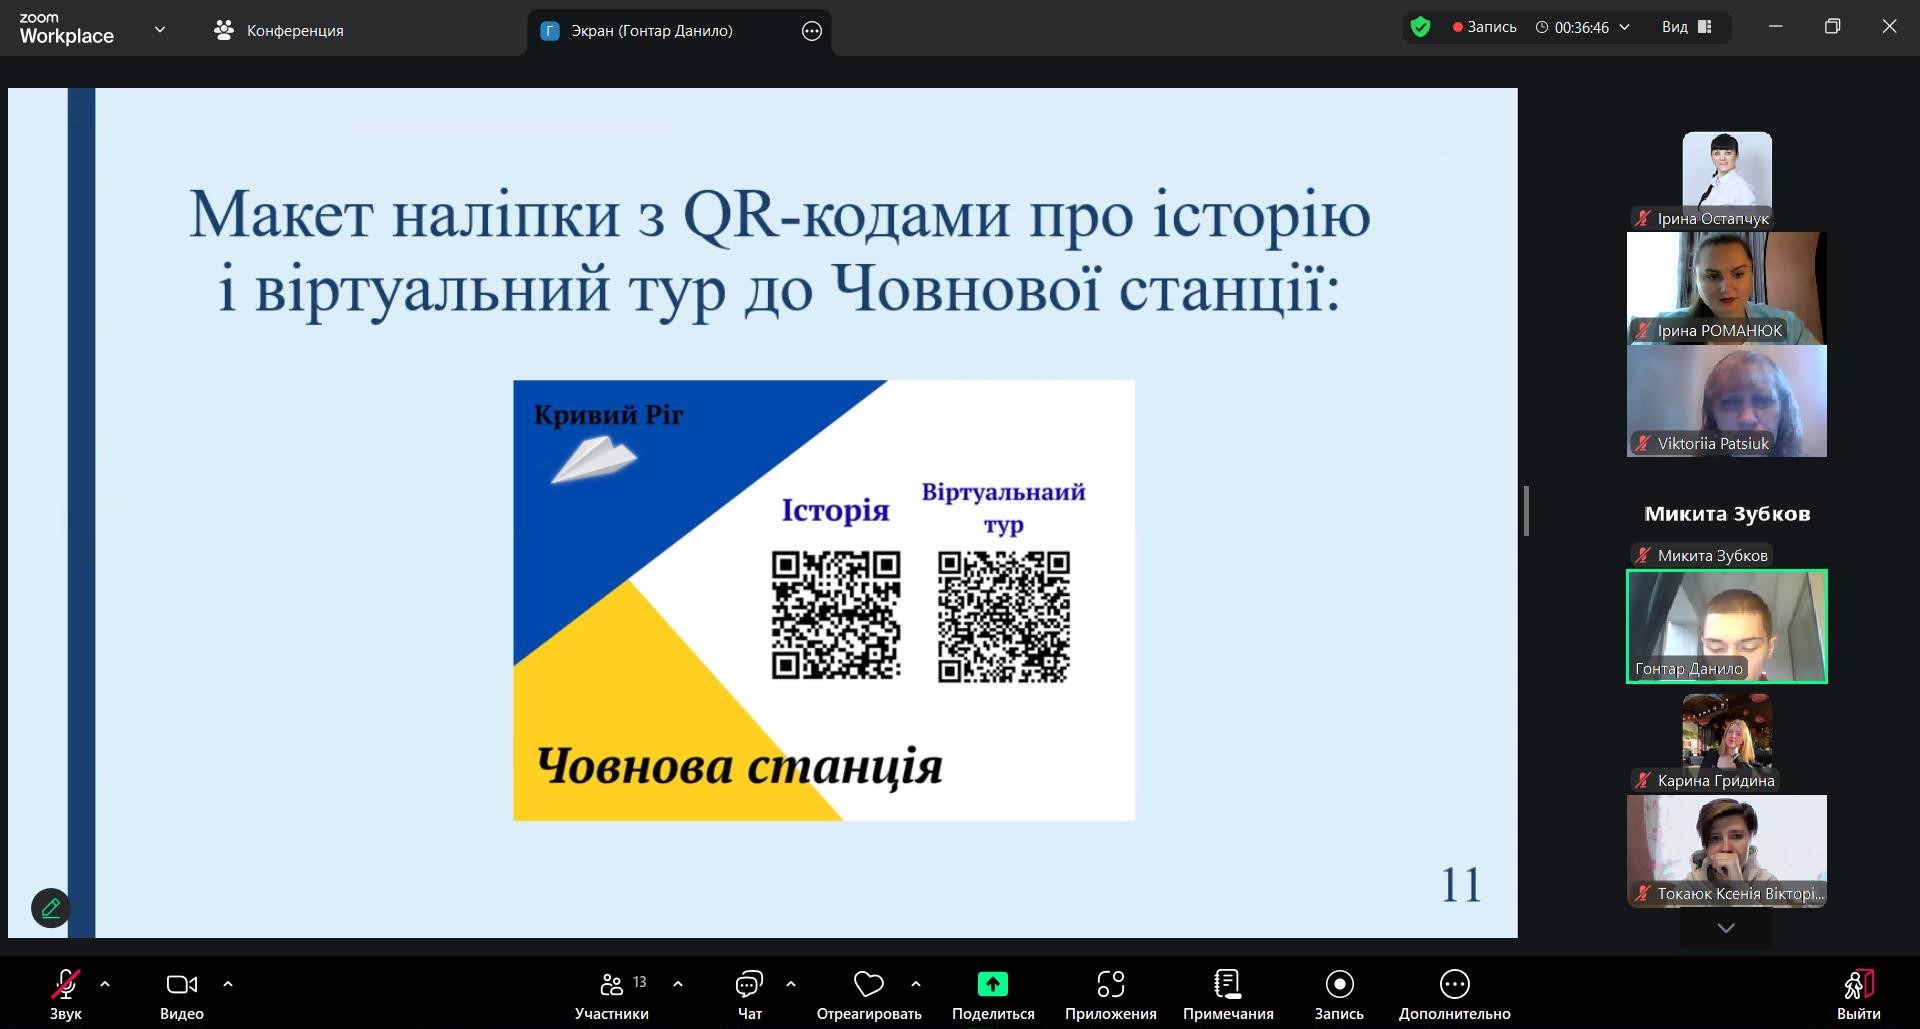Toggle recording with the Запись toolbar button
1920x1029 pixels.
click(x=1338, y=985)
